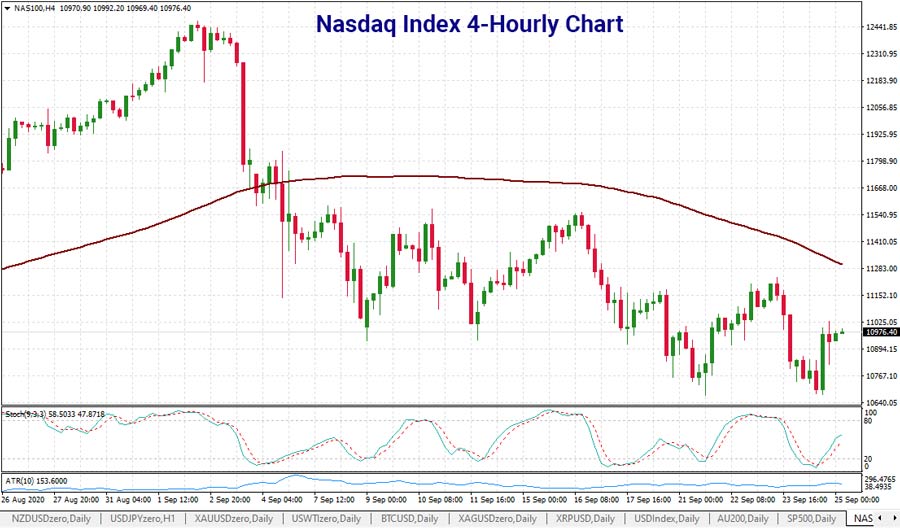Click the Nasdaq Index 4-Hourly Chart title
900x528 pixels.
coord(470,24)
